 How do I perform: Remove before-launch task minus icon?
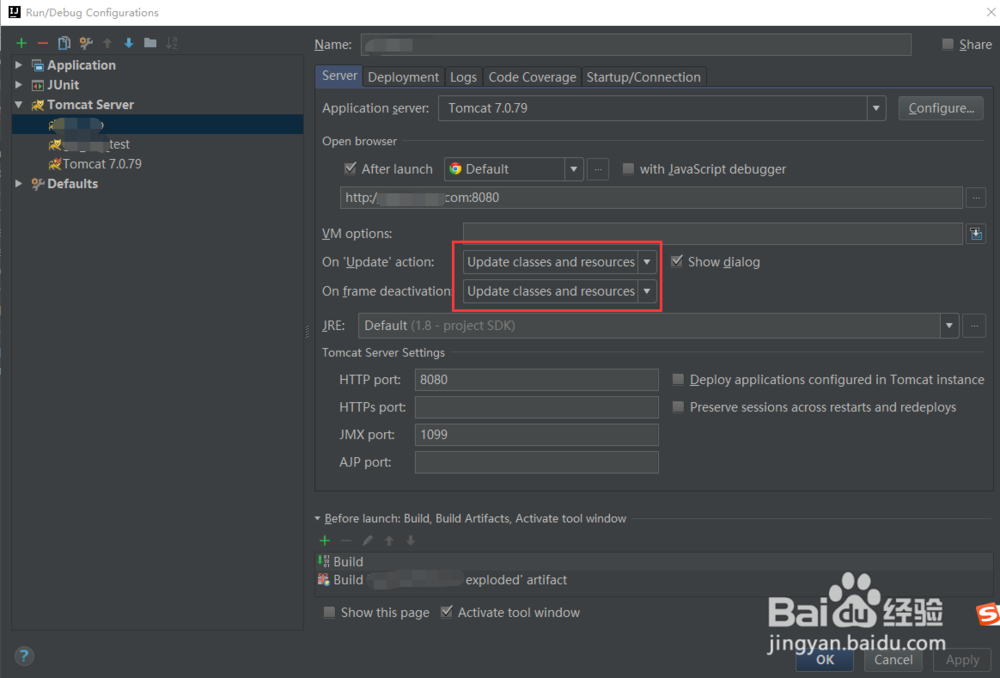point(346,541)
